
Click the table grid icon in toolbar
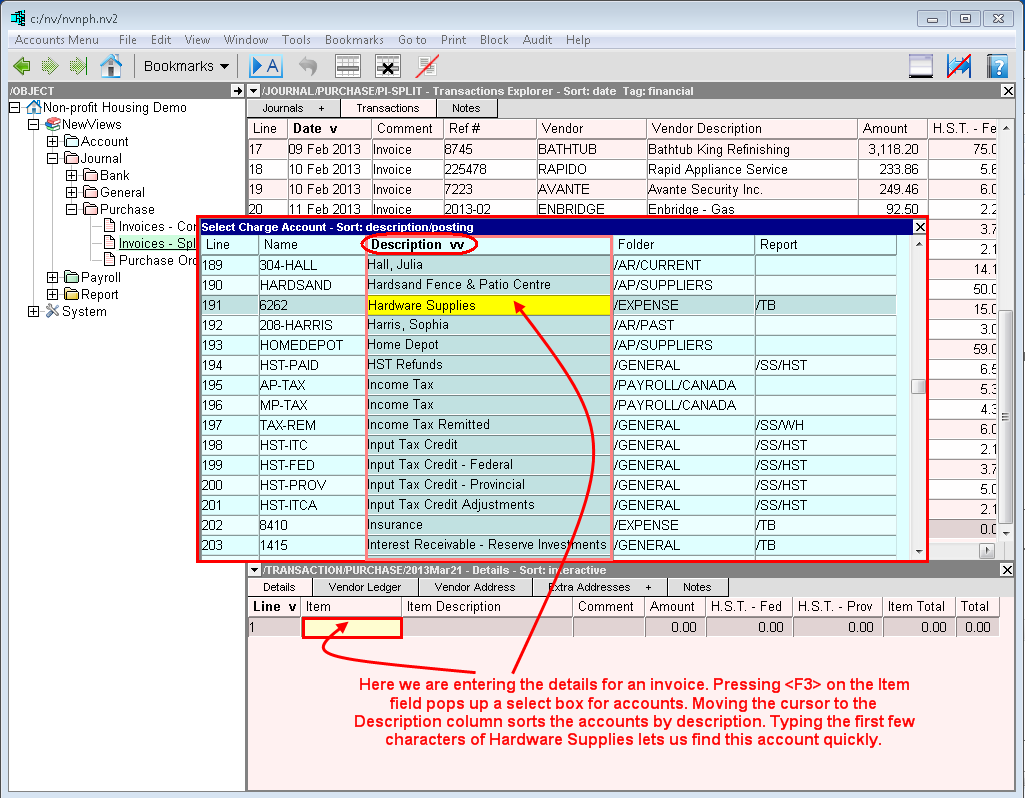tap(347, 67)
